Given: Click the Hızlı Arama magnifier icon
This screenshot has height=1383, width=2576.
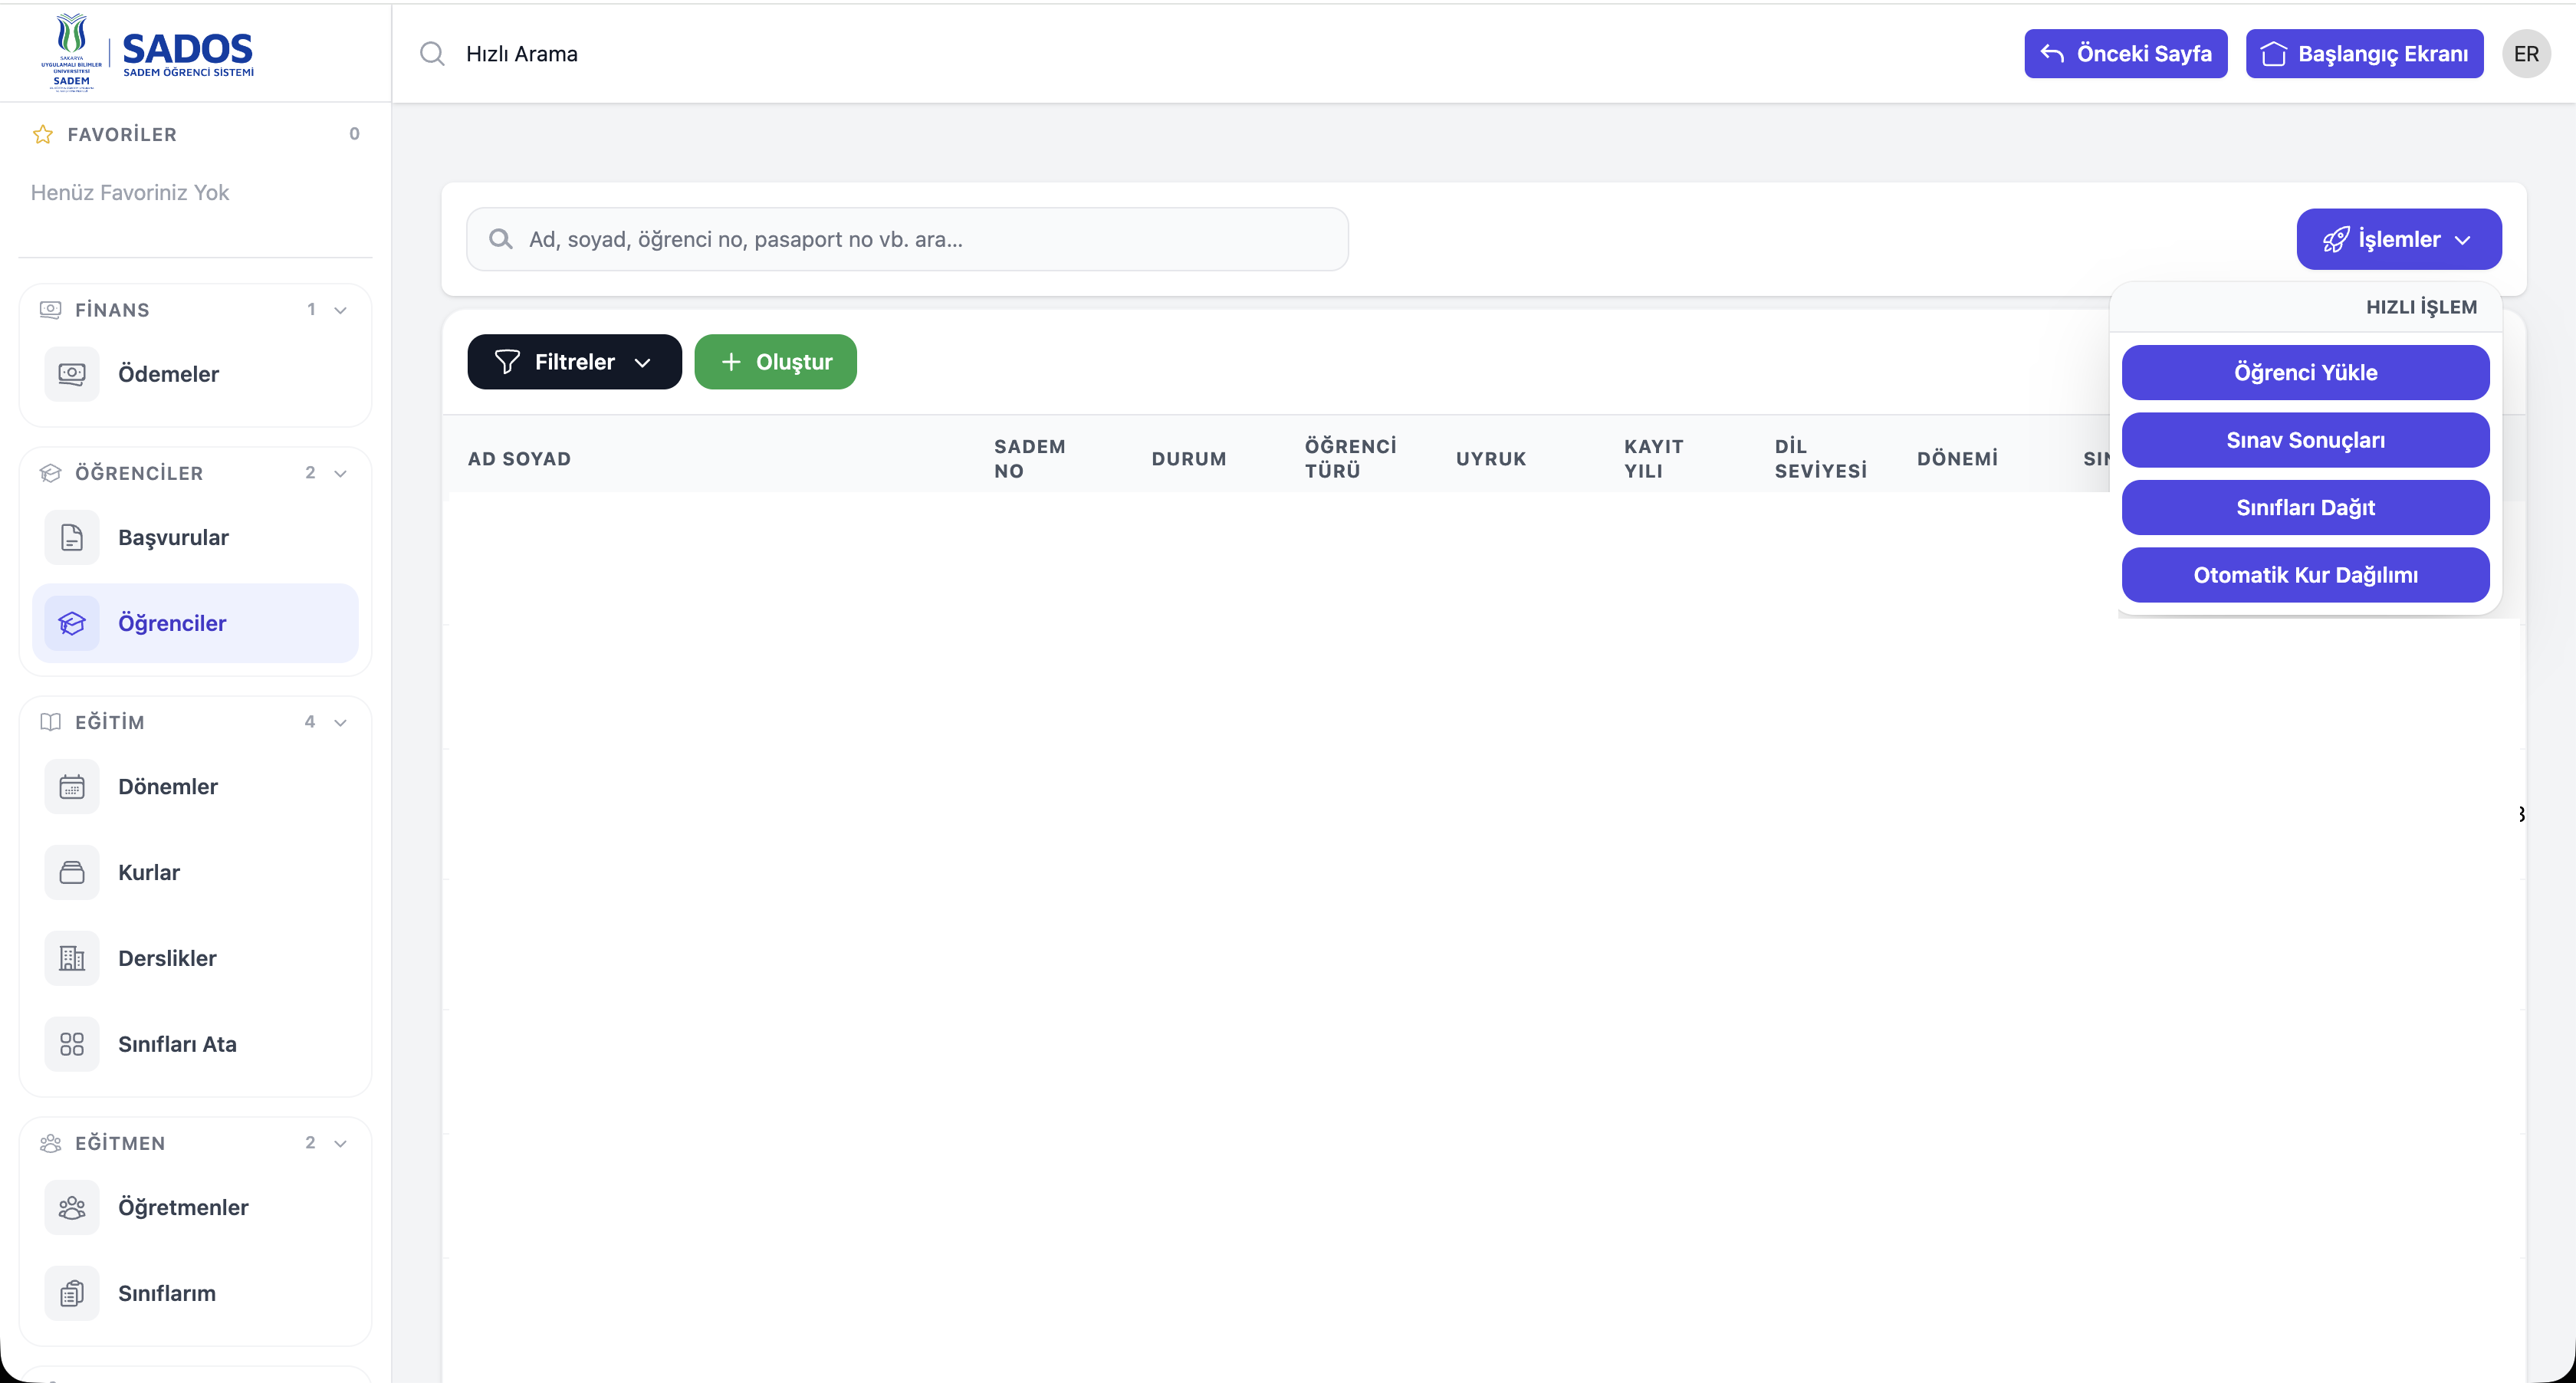Looking at the screenshot, I should pos(432,53).
